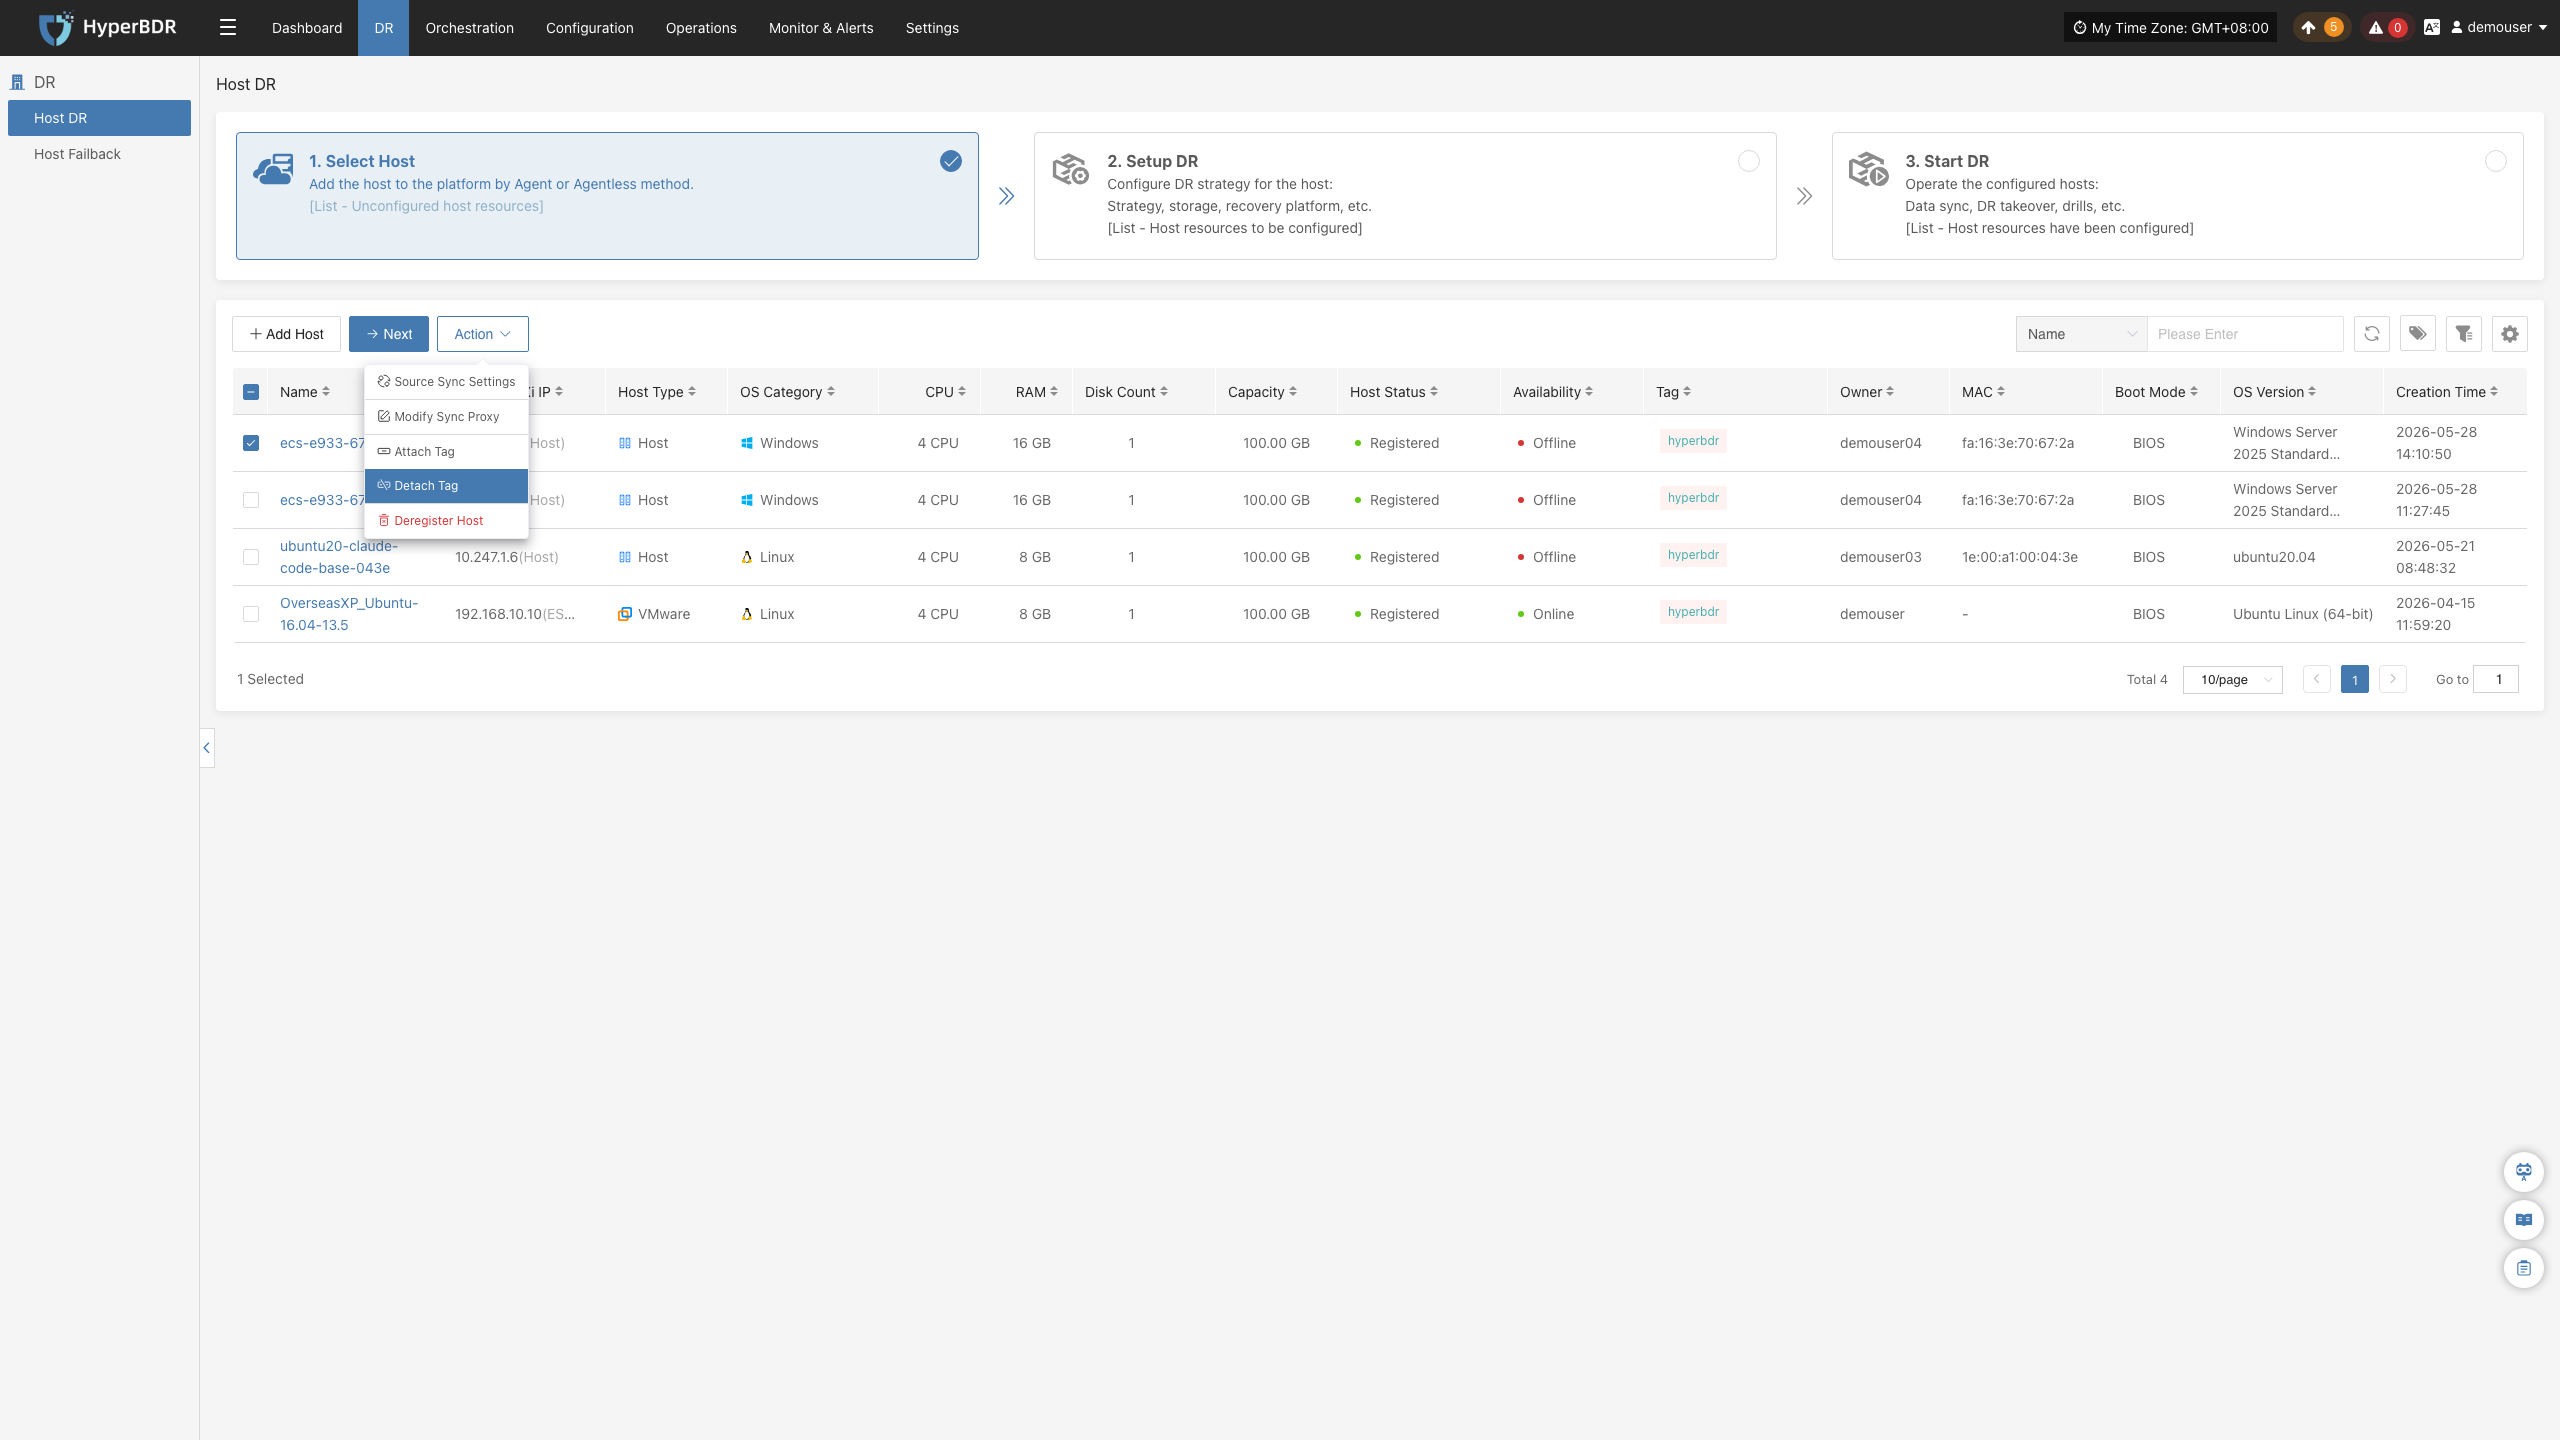Expand the Action dropdown button
Image resolution: width=2560 pixels, height=1440 pixels.
(x=482, y=334)
